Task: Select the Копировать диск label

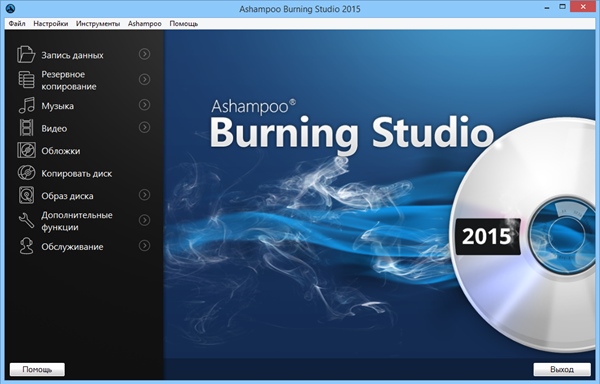Action: coord(77,174)
